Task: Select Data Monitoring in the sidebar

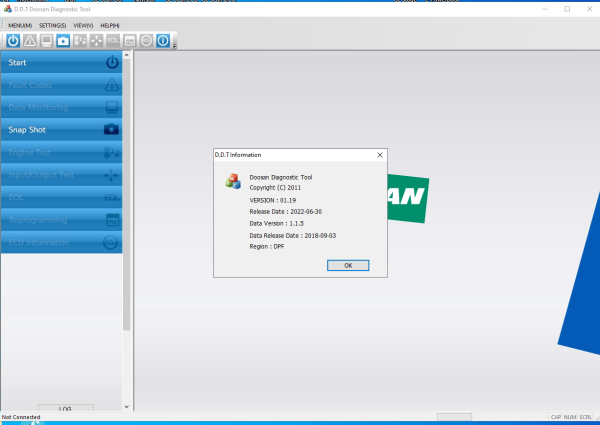Action: [x=62, y=107]
